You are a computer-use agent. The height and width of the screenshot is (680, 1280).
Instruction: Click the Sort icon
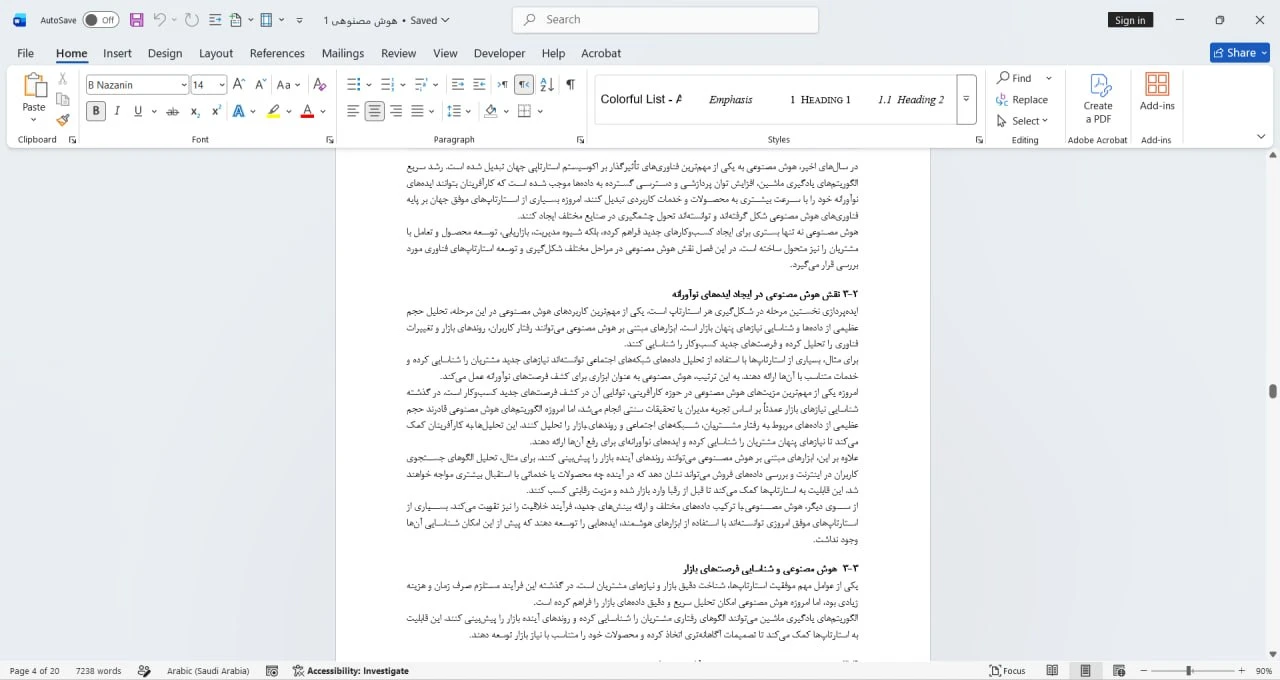pyautogui.click(x=548, y=85)
